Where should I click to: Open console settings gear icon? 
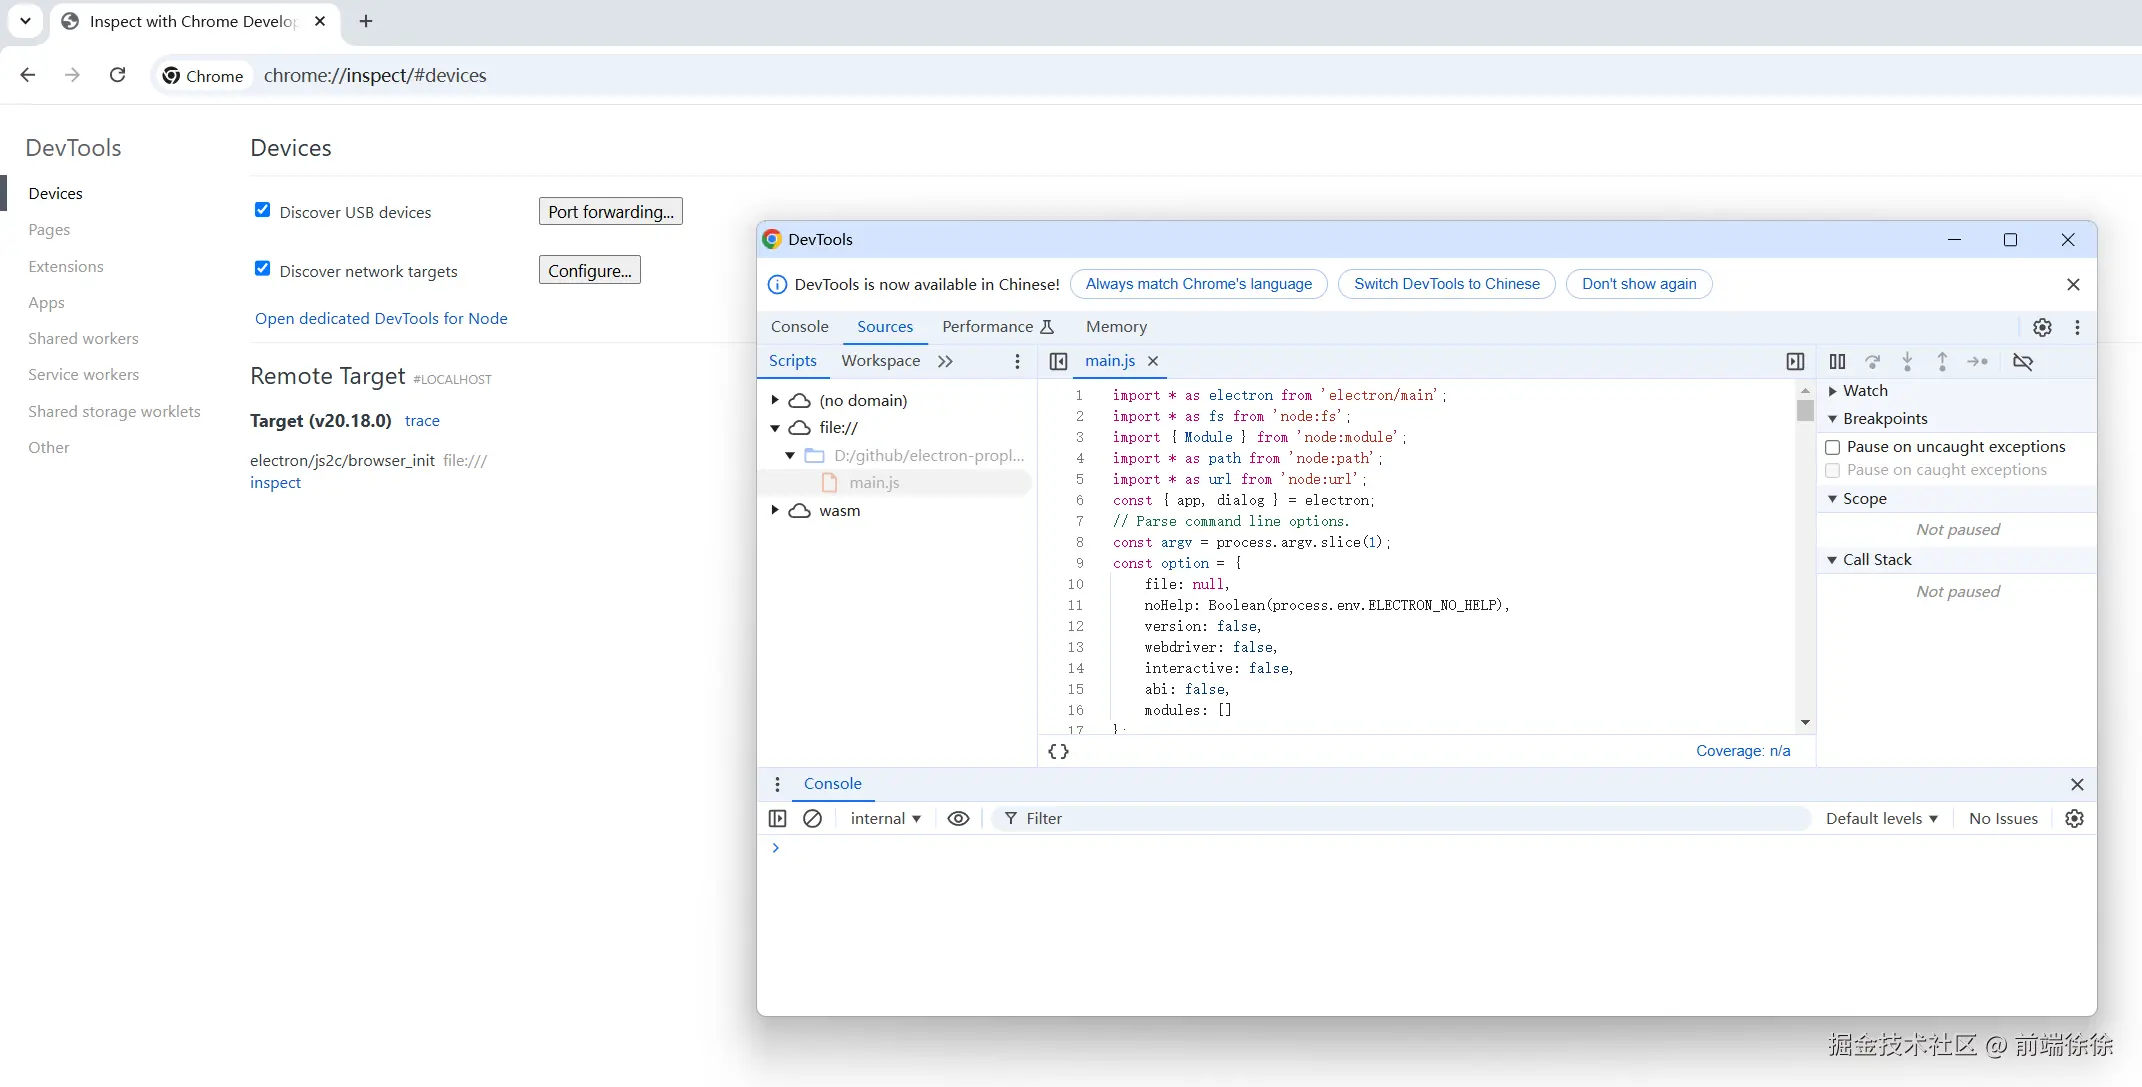tap(2074, 818)
